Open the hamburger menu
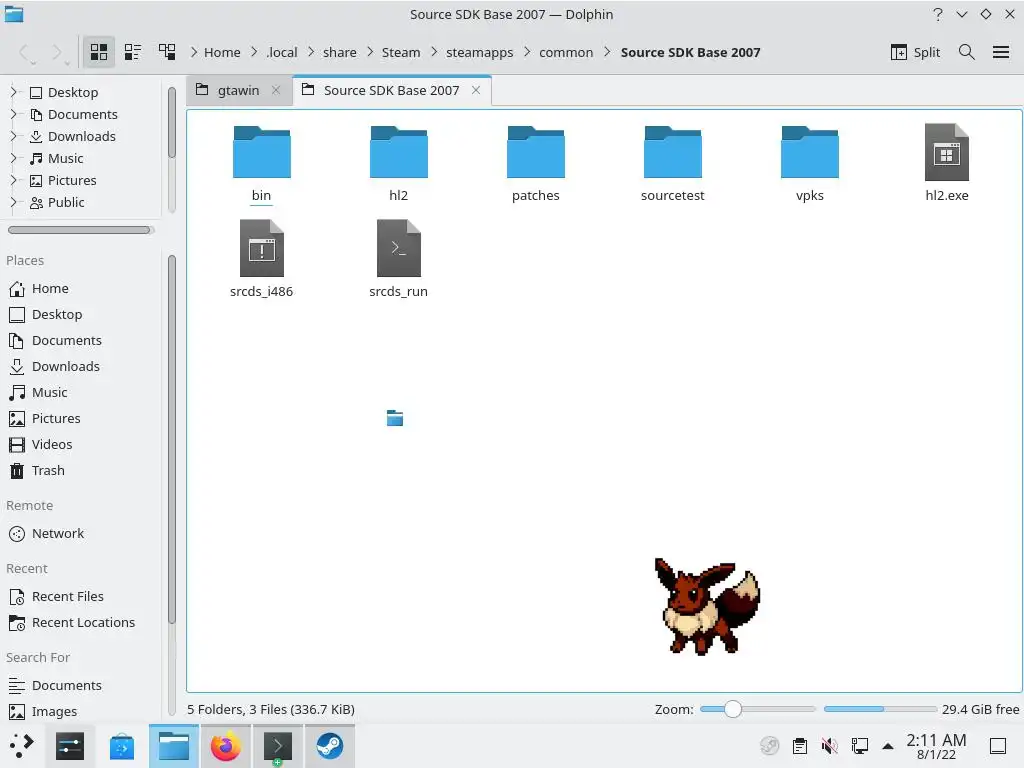Screen dimensions: 1024x768 pos(1001,52)
